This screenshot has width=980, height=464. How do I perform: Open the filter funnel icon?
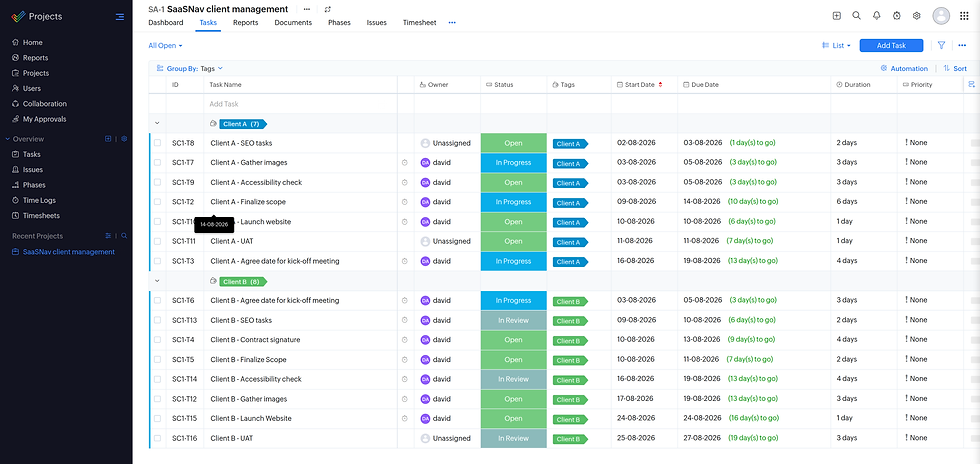click(x=941, y=45)
